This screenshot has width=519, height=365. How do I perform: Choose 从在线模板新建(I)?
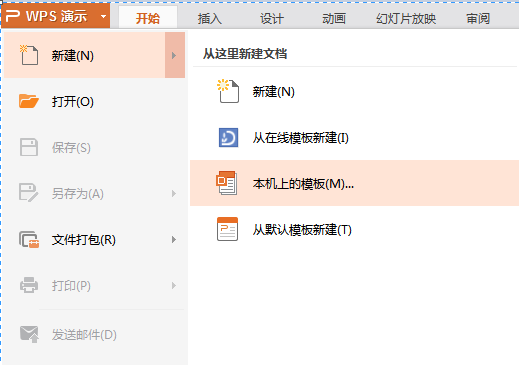(354, 138)
